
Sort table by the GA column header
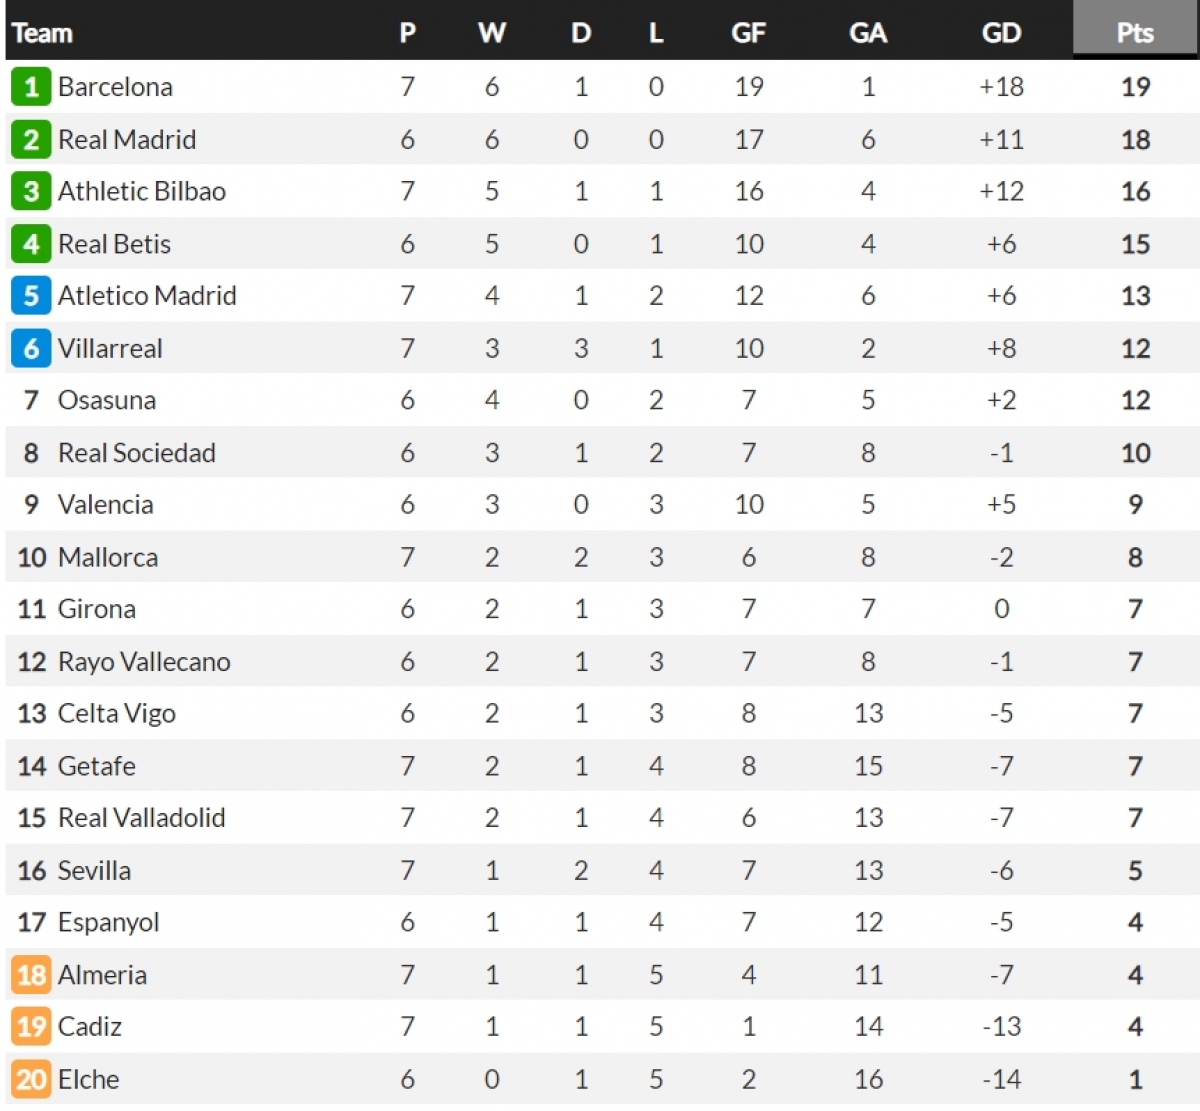(867, 33)
